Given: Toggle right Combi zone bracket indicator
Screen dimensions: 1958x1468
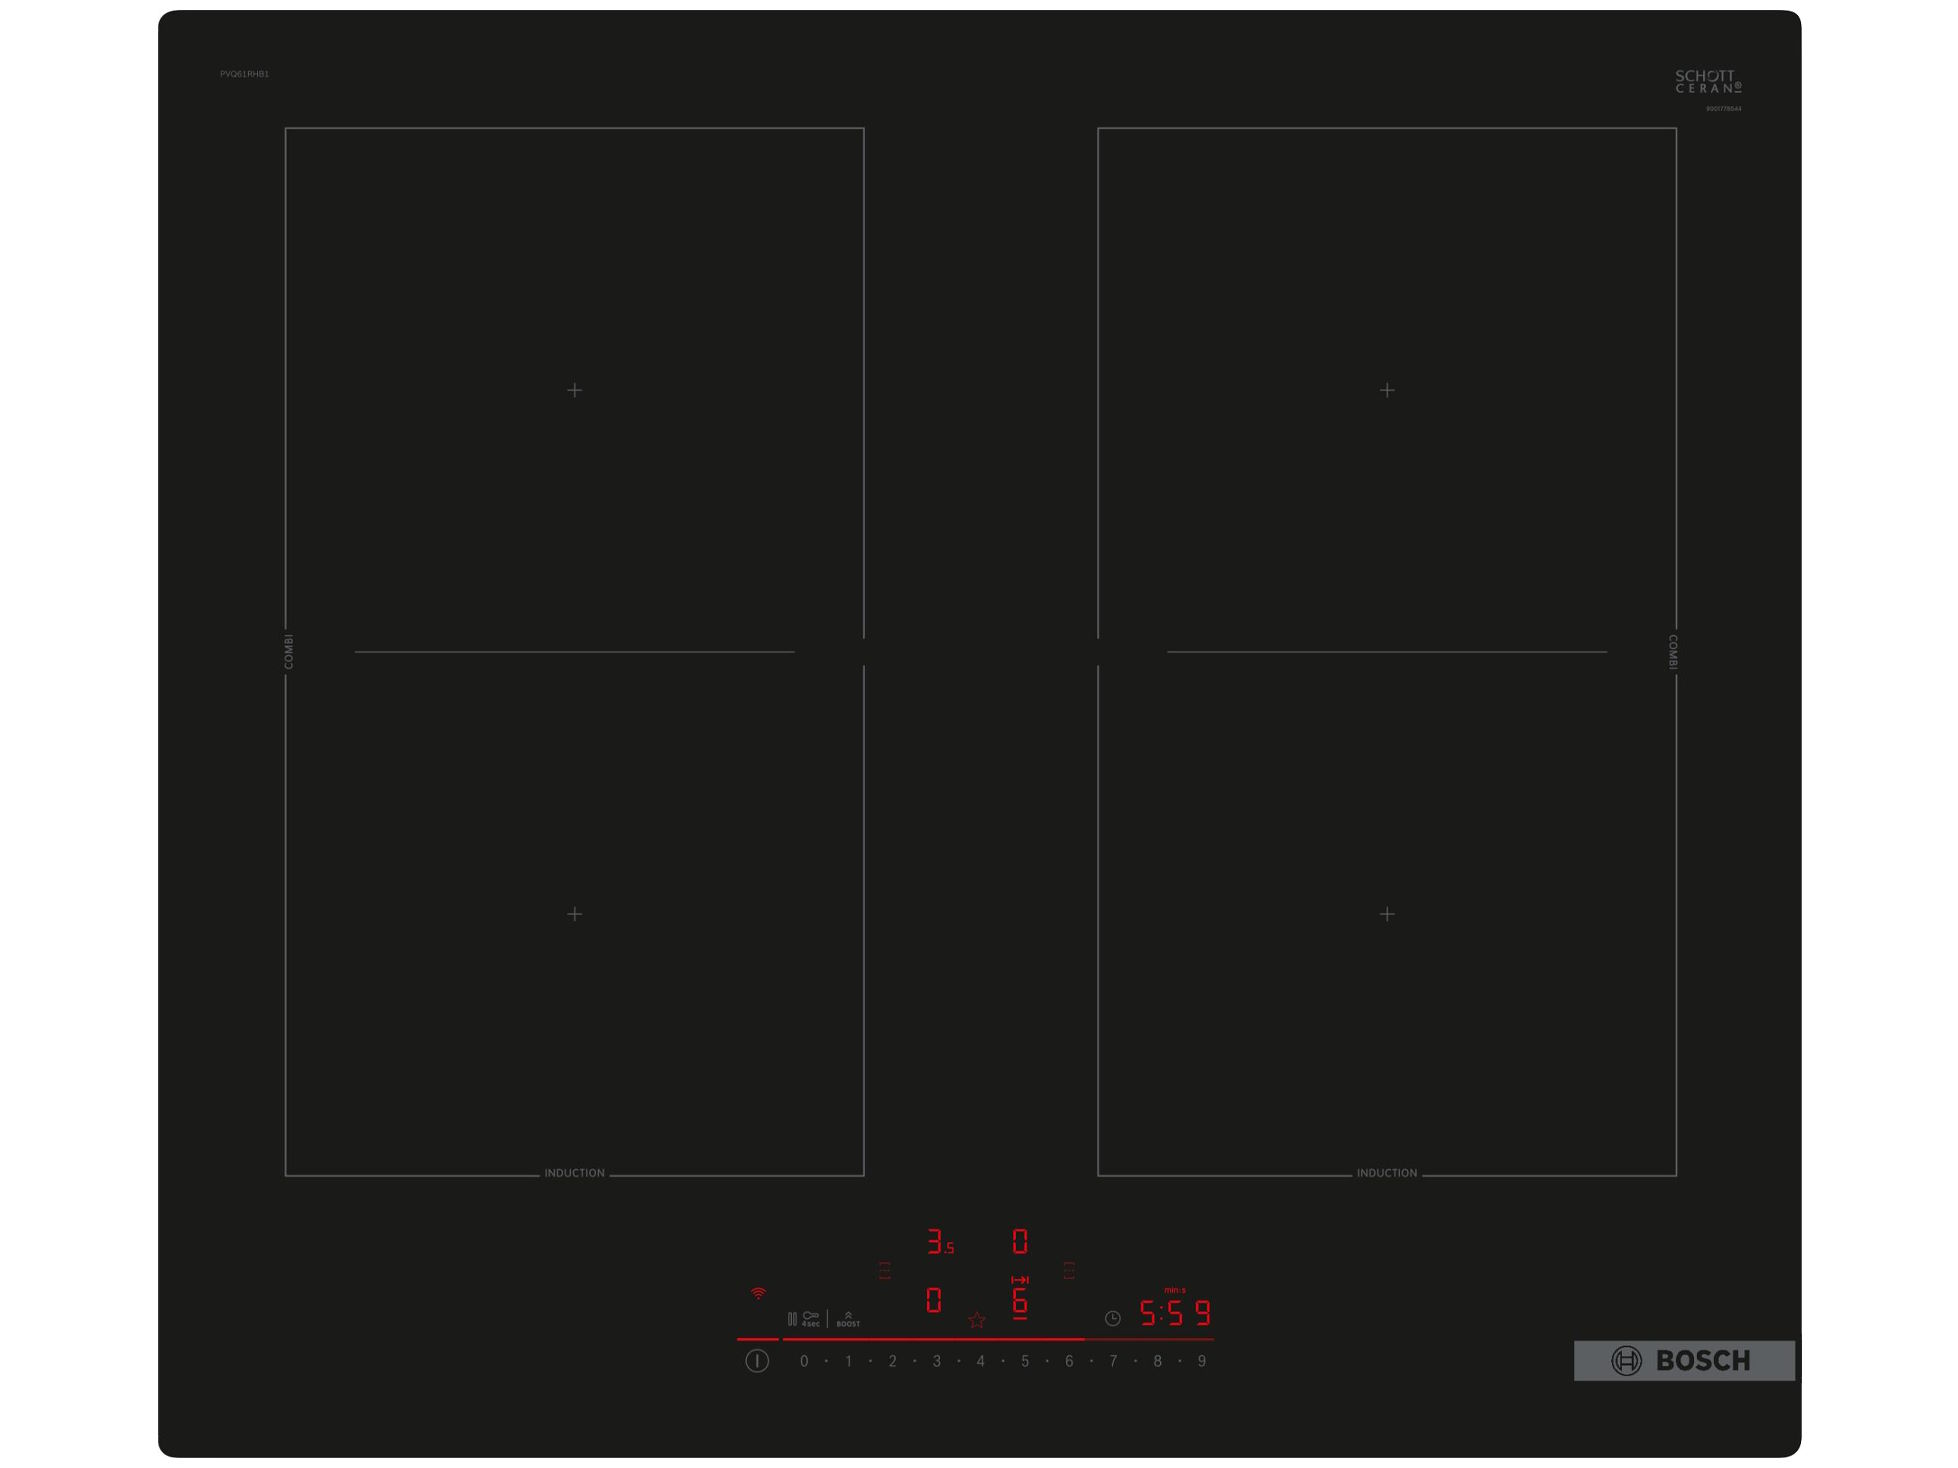Looking at the screenshot, I should 1069,1270.
